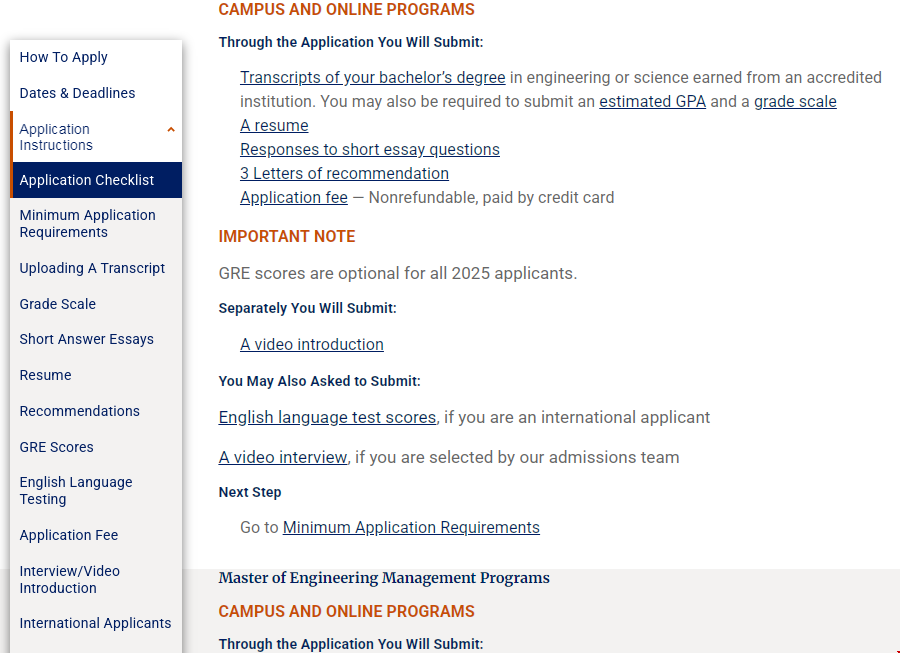This screenshot has width=900, height=653.
Task: Open the A video introduction link
Action: (x=312, y=344)
